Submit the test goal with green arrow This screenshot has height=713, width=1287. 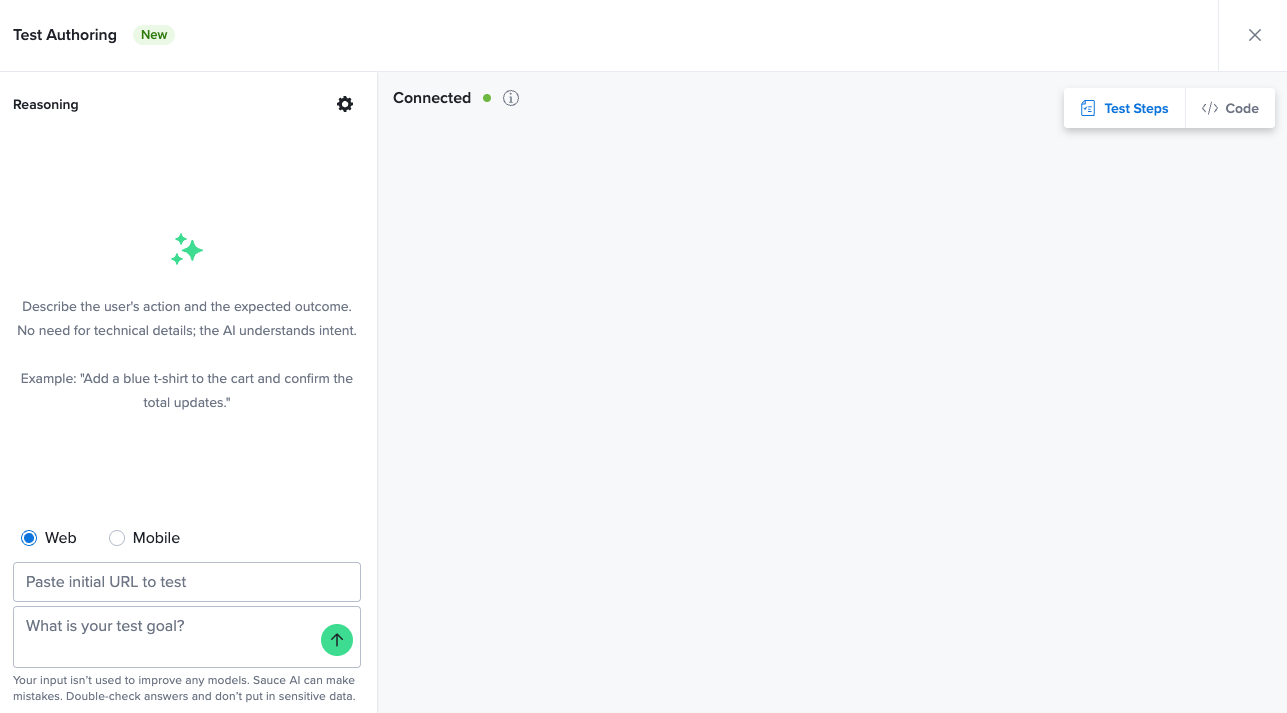(x=337, y=640)
